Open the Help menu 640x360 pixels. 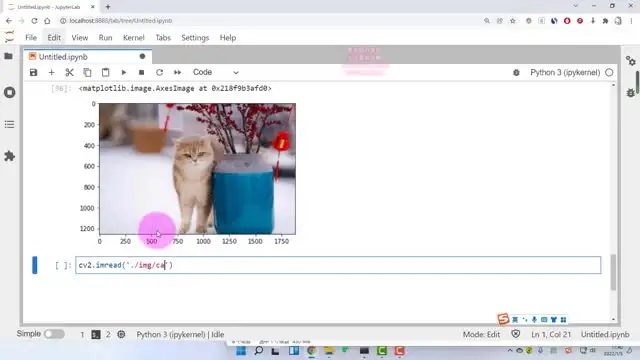tap(228, 38)
